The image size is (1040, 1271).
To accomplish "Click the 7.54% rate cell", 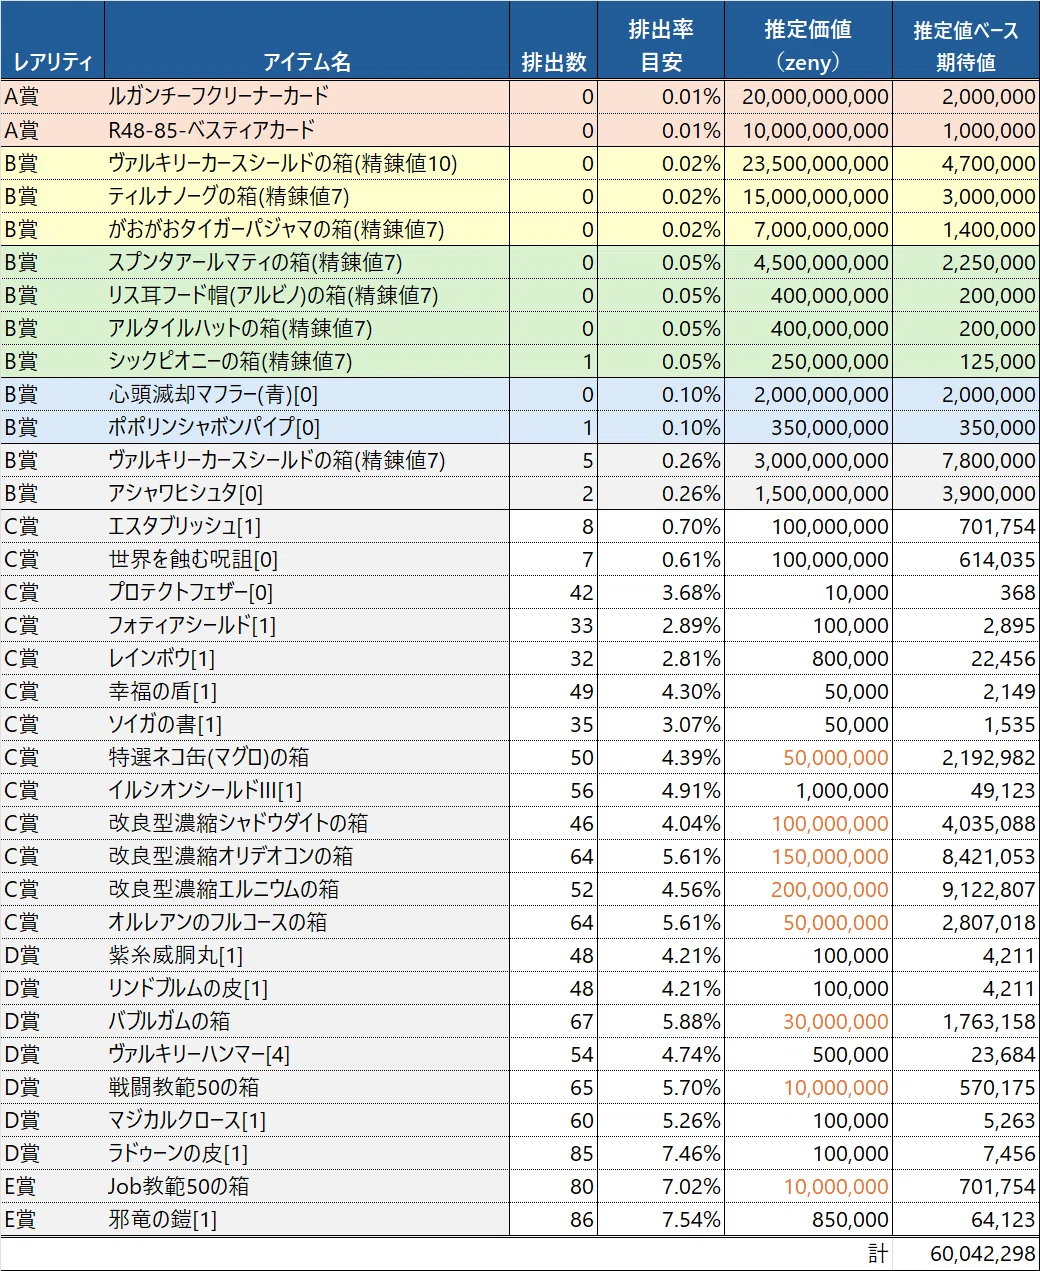I will coord(661,1219).
